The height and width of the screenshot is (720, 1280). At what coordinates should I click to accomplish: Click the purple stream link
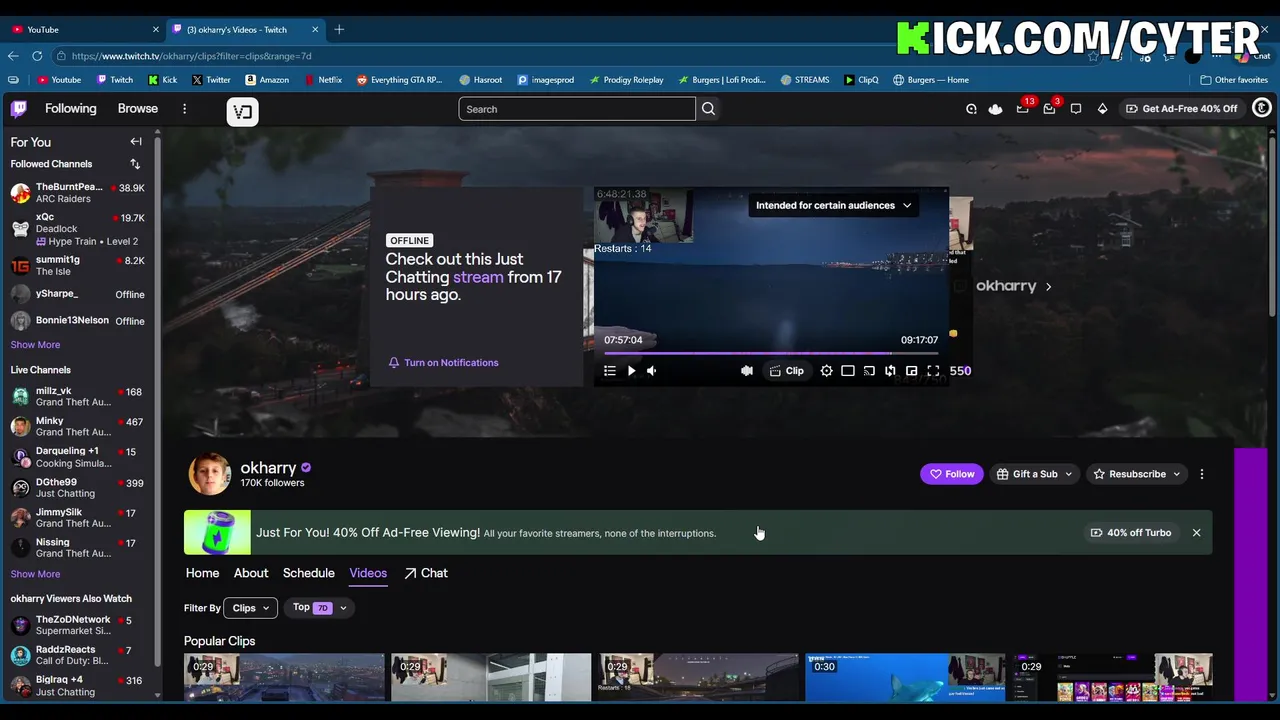[478, 277]
